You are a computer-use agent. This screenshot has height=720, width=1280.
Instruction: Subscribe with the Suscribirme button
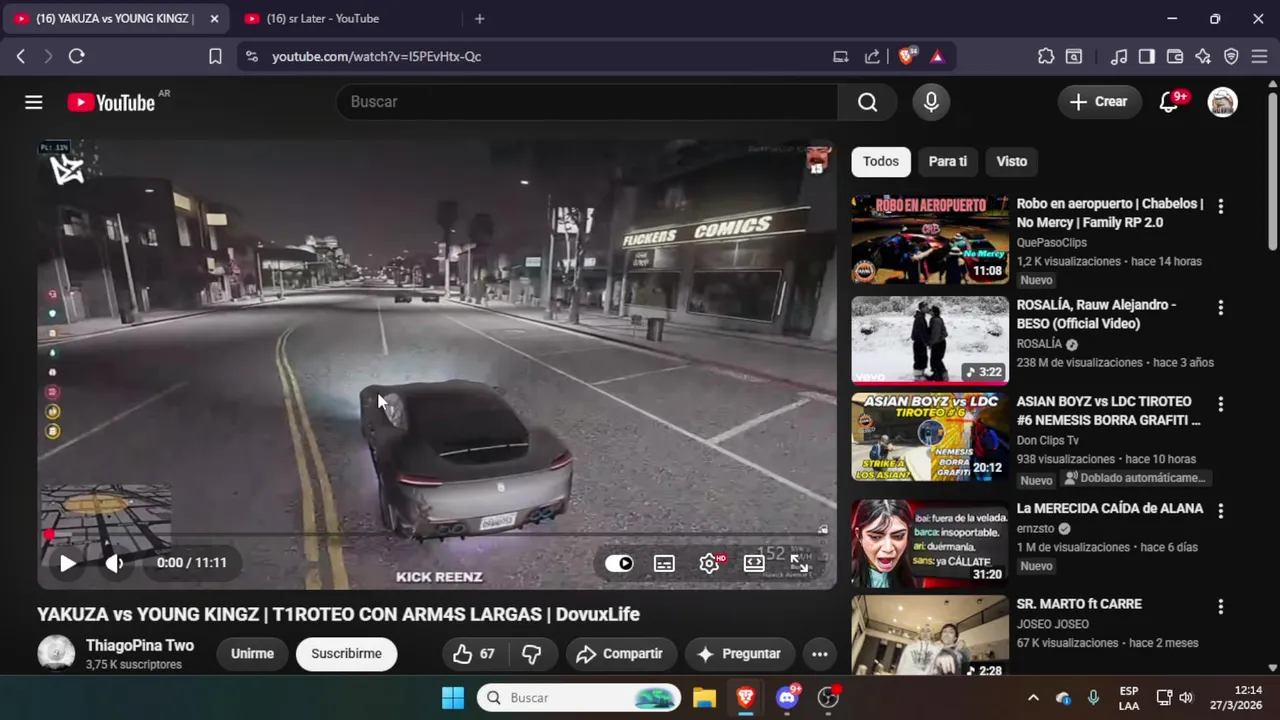pyautogui.click(x=346, y=654)
